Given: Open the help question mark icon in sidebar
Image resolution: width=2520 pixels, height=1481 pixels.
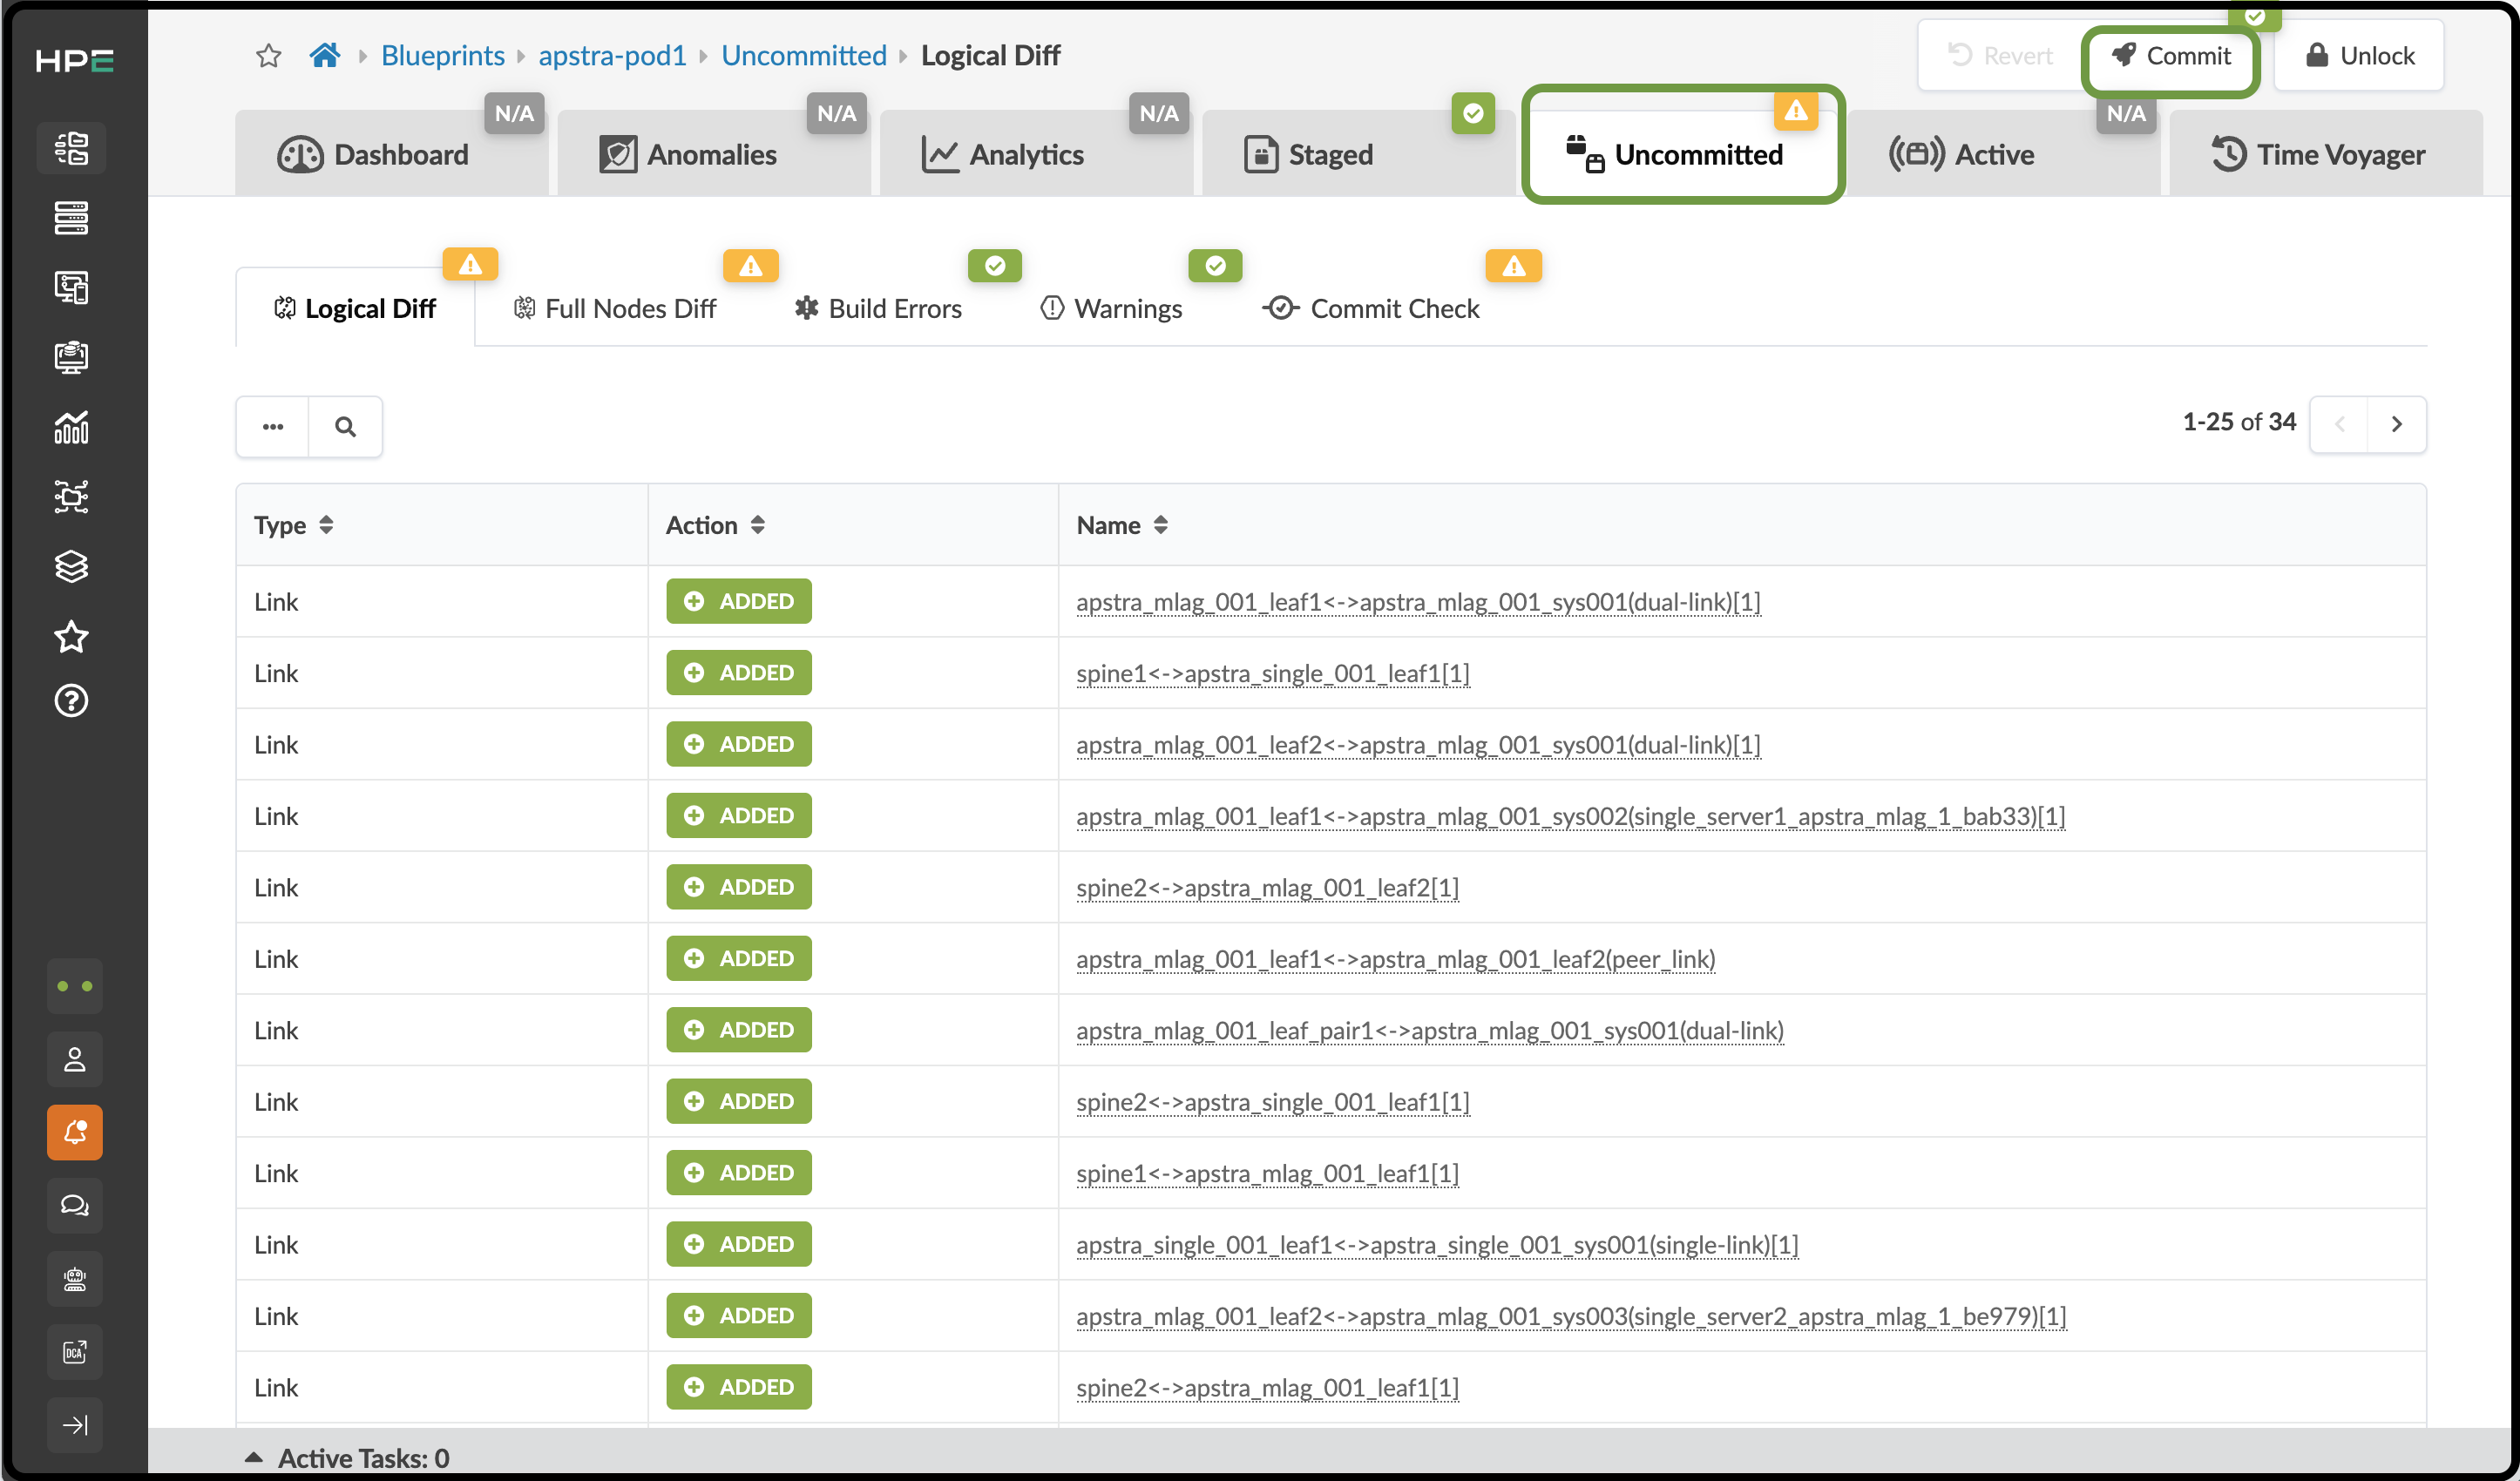Looking at the screenshot, I should click(72, 701).
